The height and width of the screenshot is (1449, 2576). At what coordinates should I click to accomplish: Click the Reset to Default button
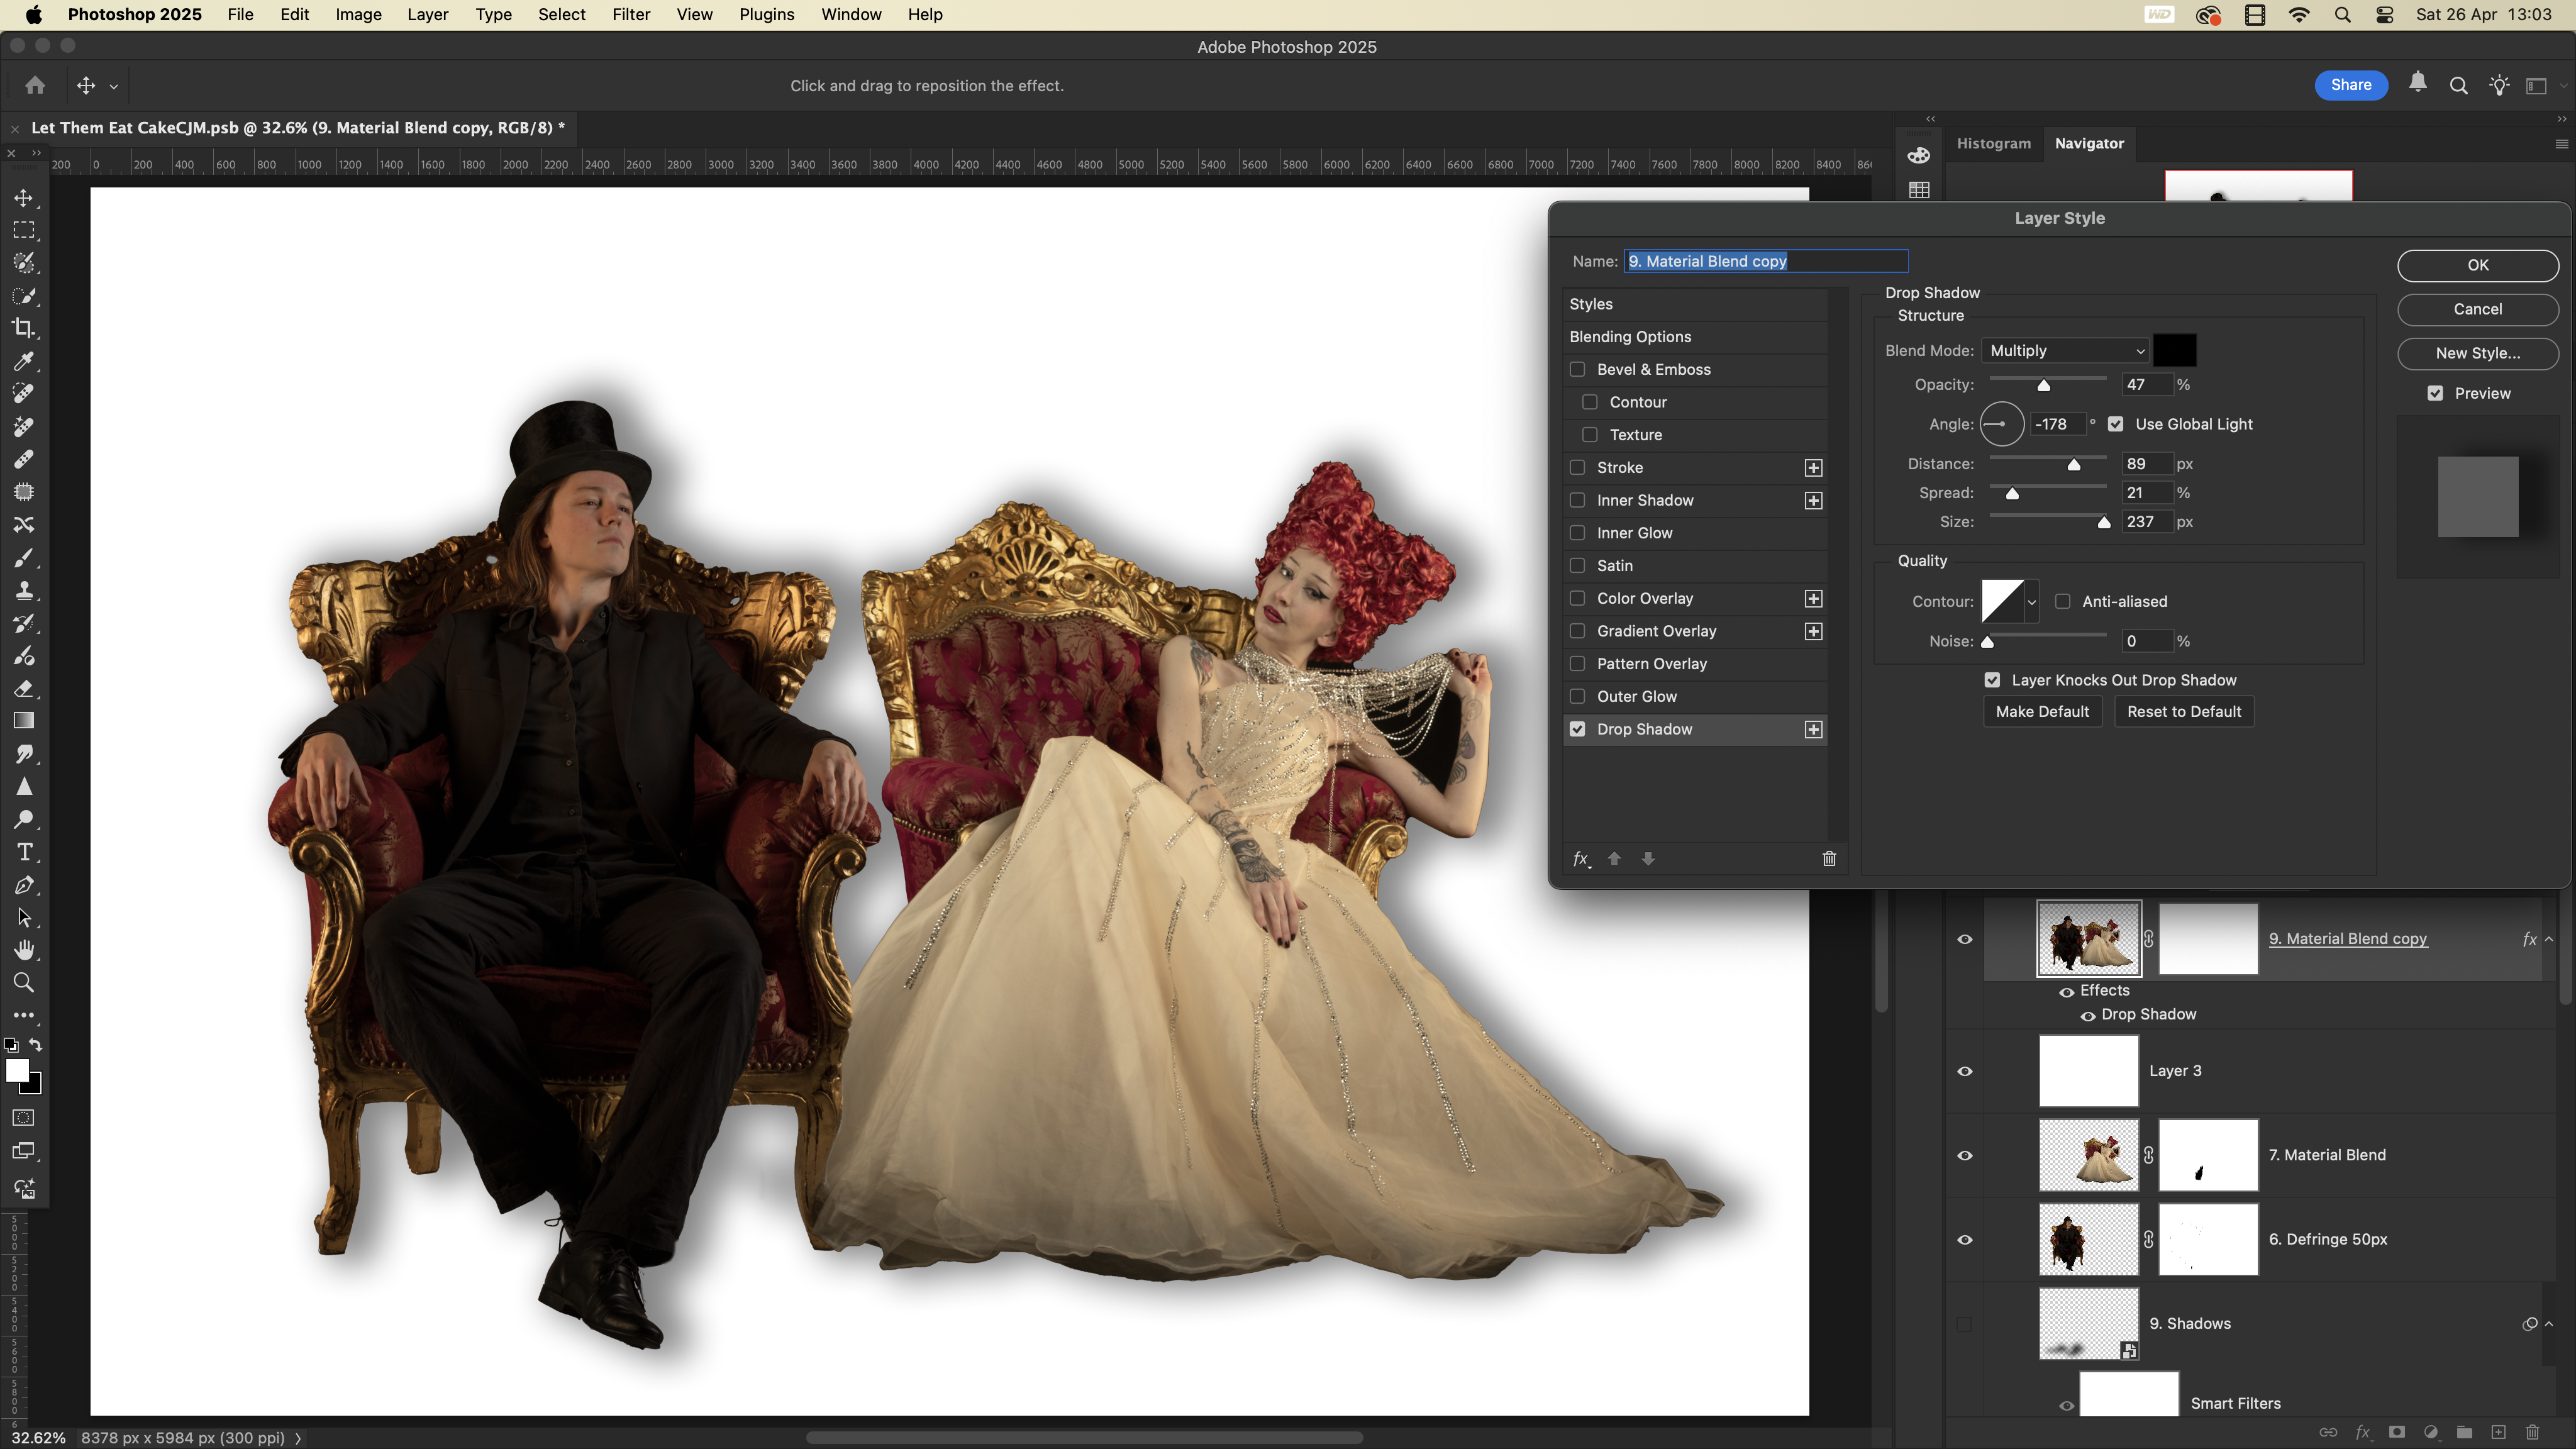[2183, 712]
